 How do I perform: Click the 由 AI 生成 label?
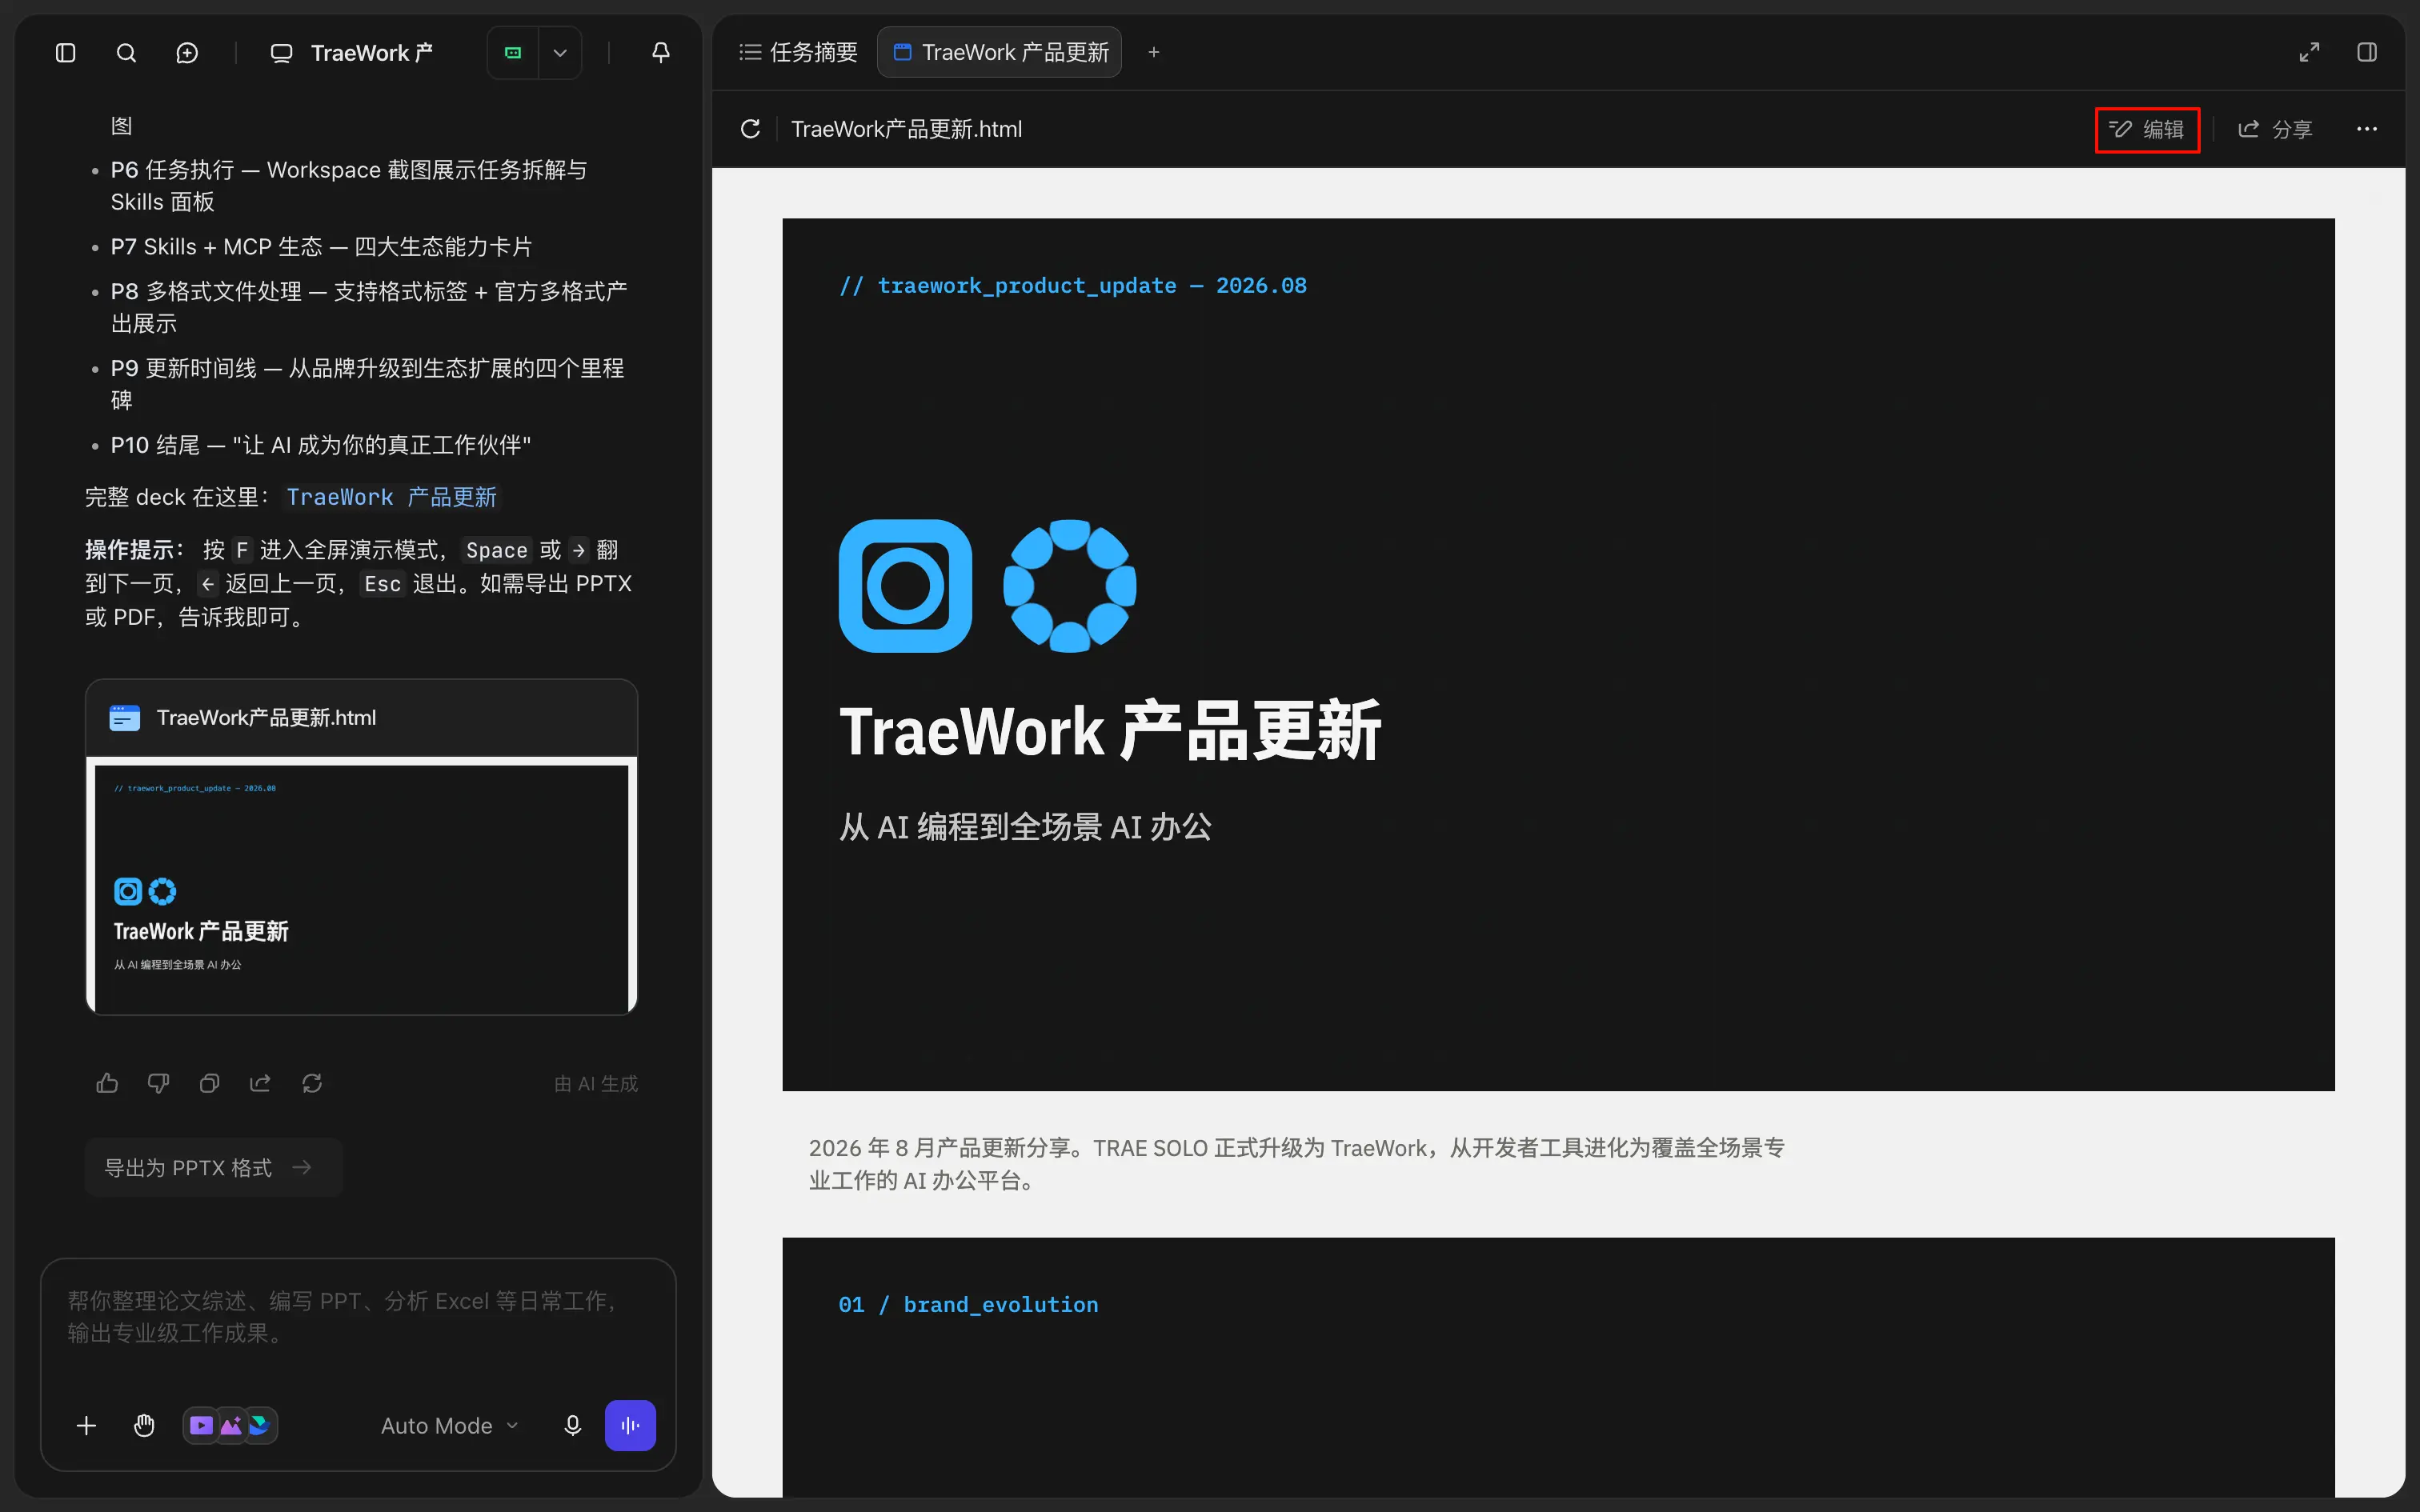(x=596, y=1084)
